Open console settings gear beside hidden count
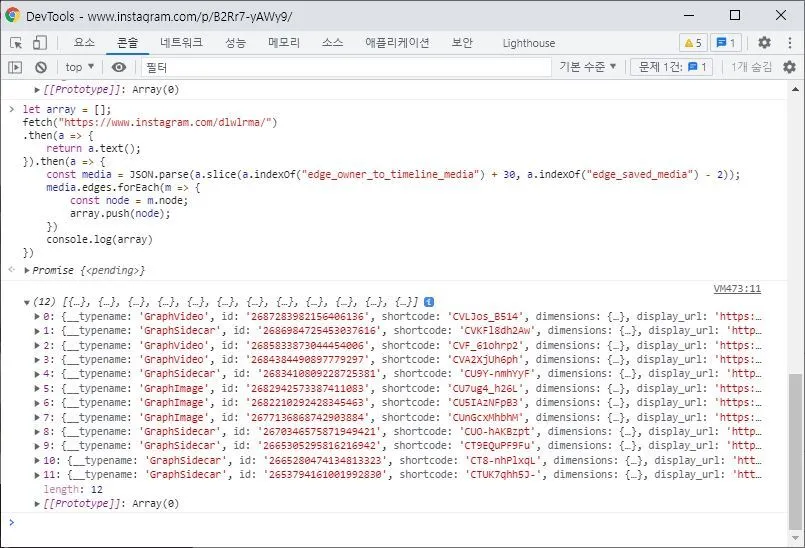 pos(789,67)
